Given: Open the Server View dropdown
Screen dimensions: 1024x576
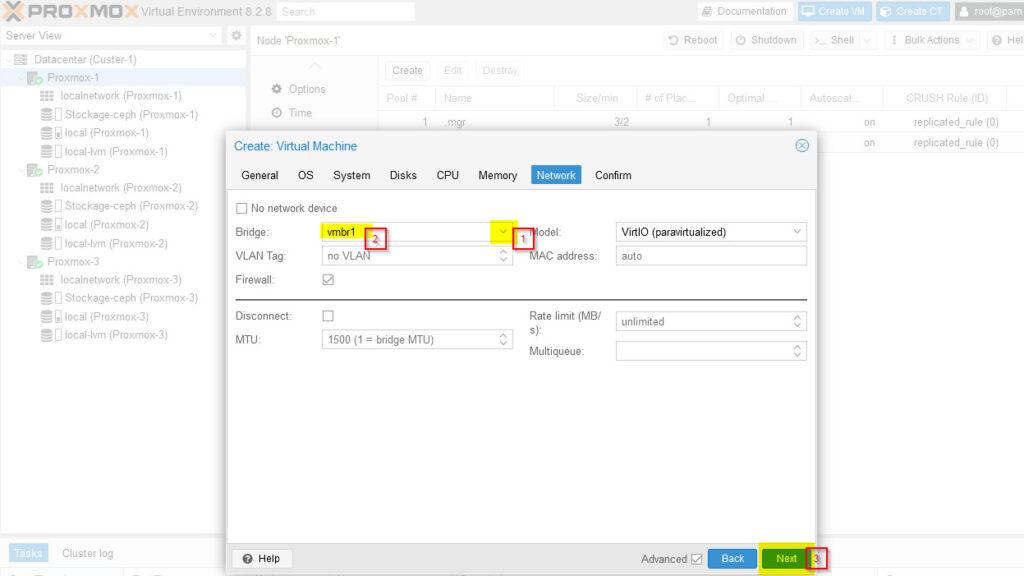Looking at the screenshot, I should coord(212,35).
